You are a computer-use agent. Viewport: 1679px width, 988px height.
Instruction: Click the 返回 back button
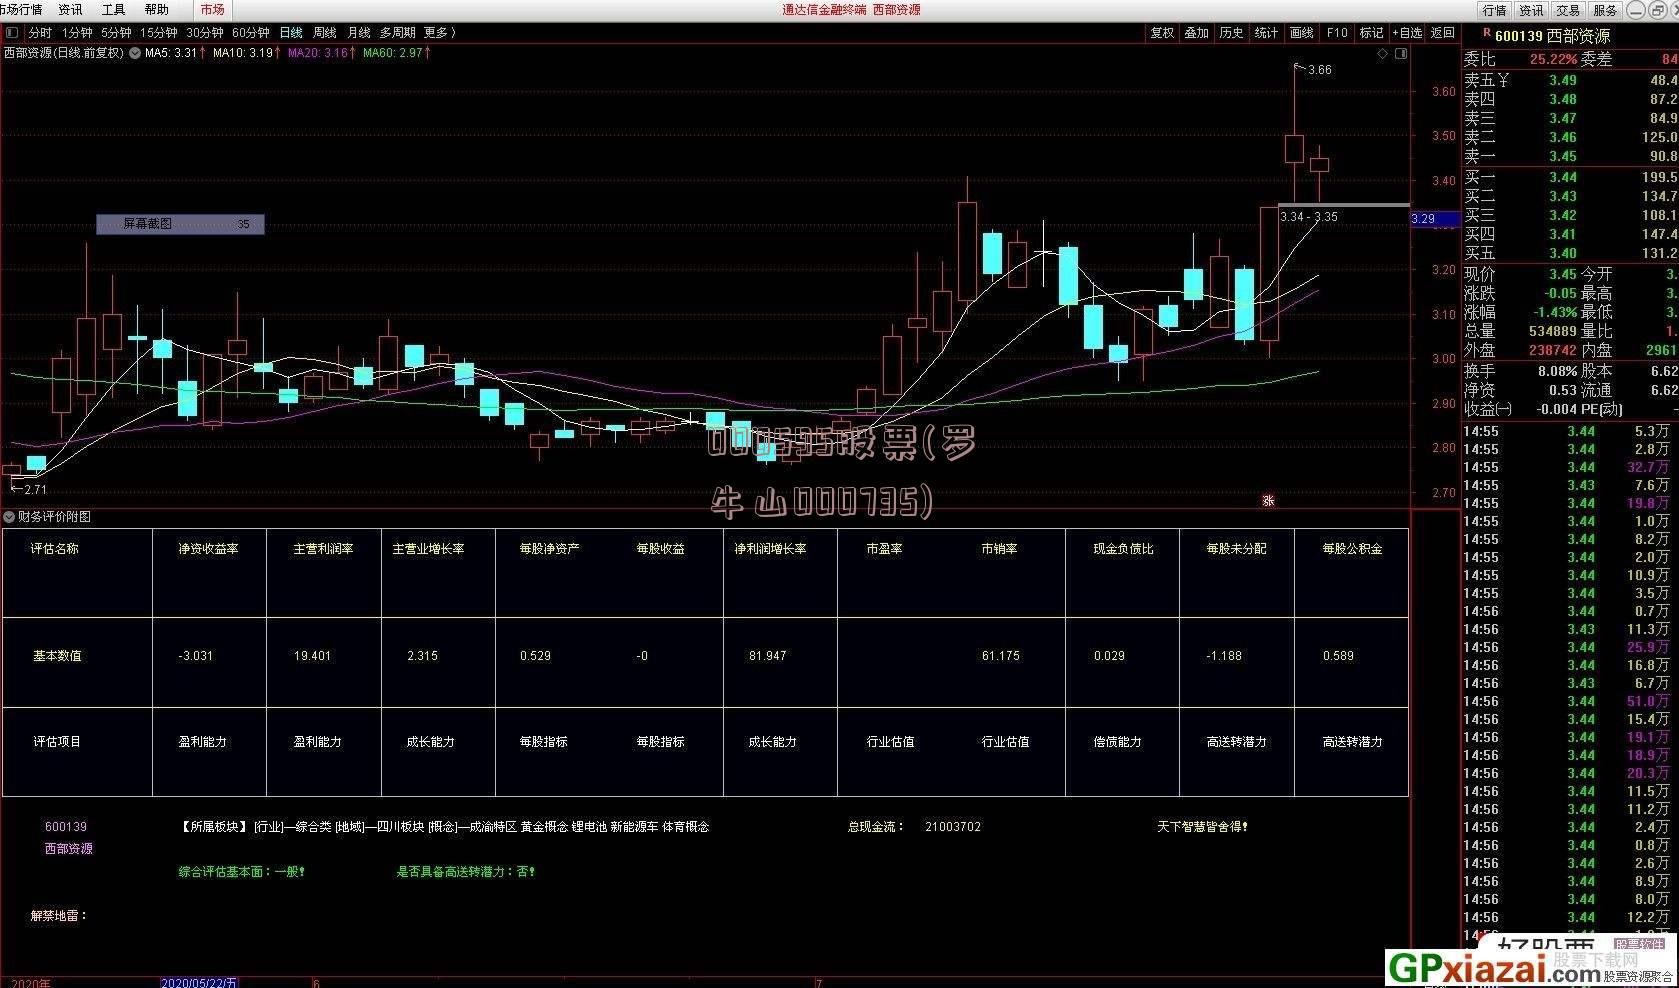(x=1443, y=33)
